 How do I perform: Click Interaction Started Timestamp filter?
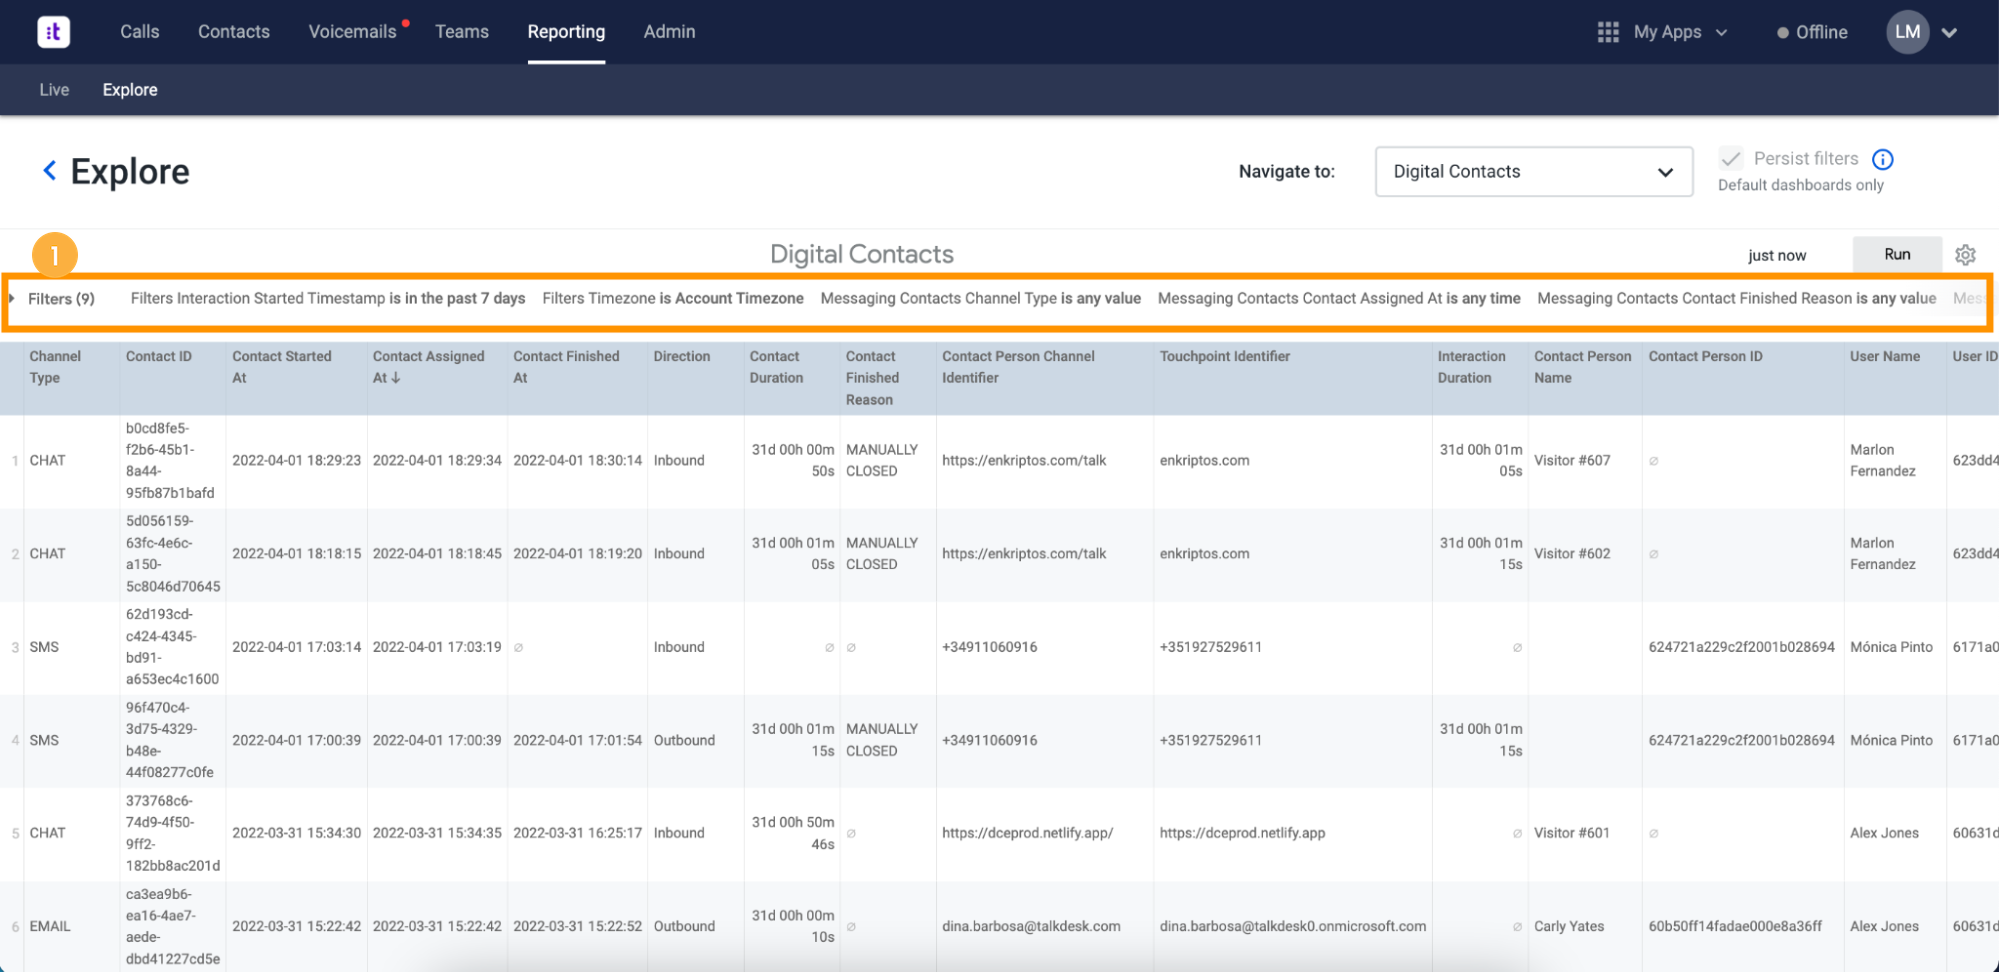(x=328, y=298)
